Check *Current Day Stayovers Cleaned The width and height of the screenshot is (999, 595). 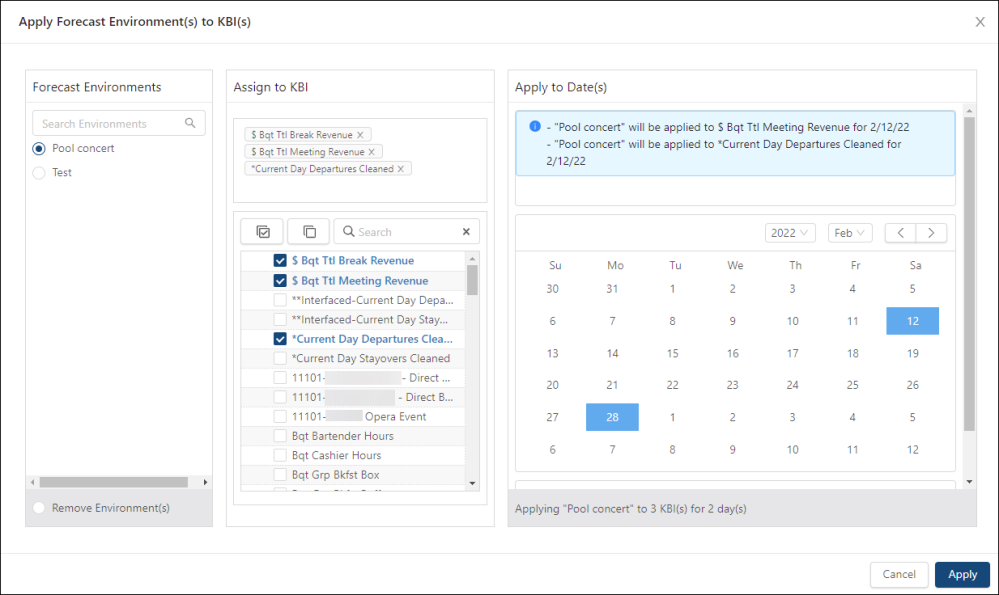pyautogui.click(x=280, y=358)
